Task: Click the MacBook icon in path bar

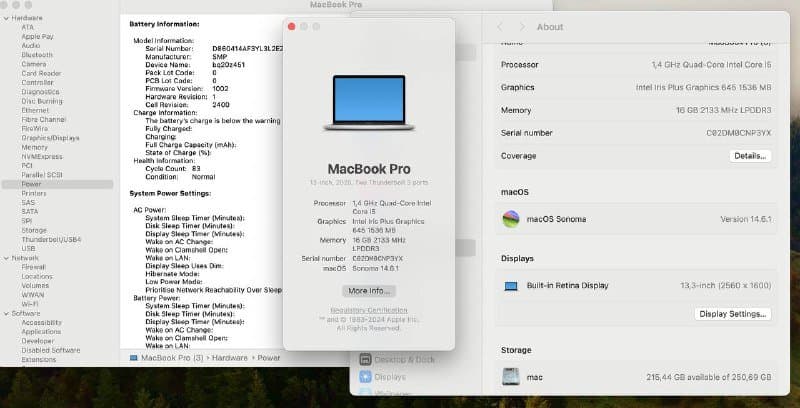Action: pyautogui.click(x=134, y=358)
